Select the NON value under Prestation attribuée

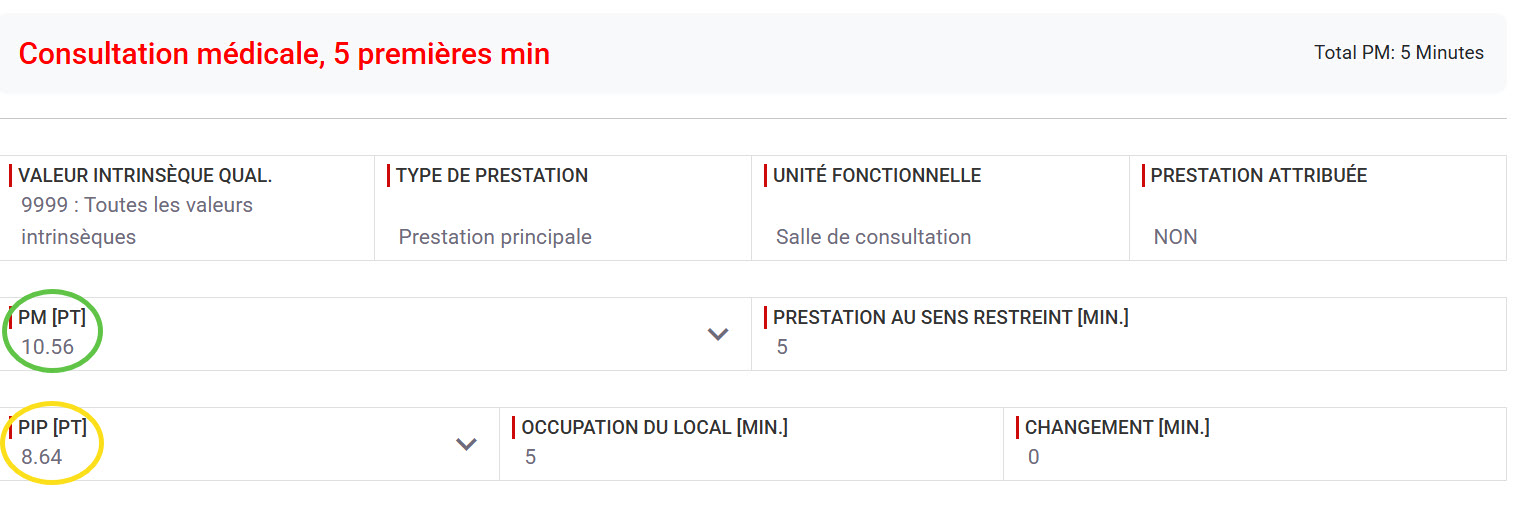coord(1175,237)
